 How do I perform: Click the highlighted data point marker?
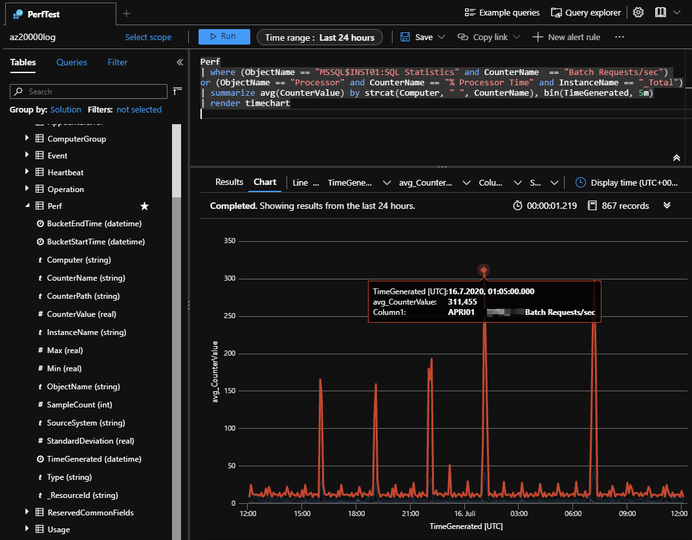(484, 270)
